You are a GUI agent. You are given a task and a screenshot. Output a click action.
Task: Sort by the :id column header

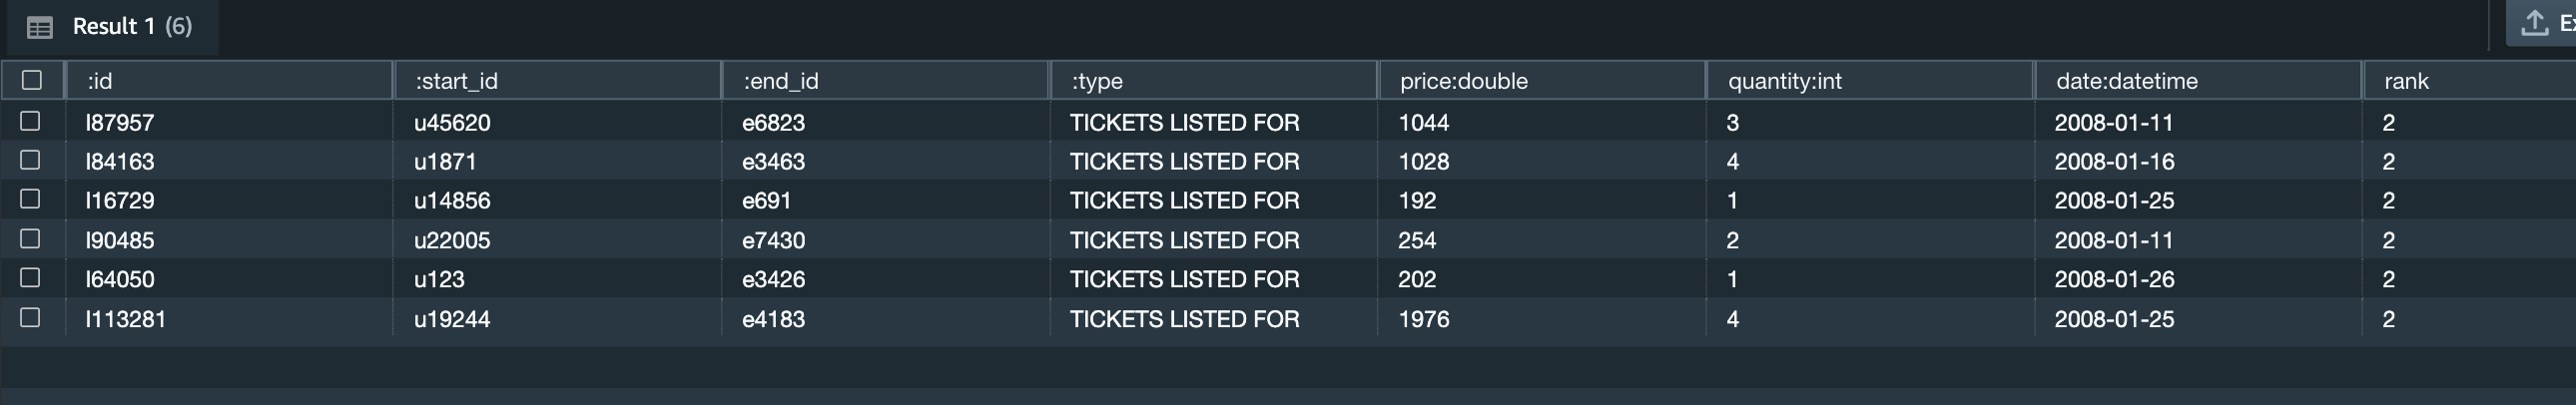point(100,81)
